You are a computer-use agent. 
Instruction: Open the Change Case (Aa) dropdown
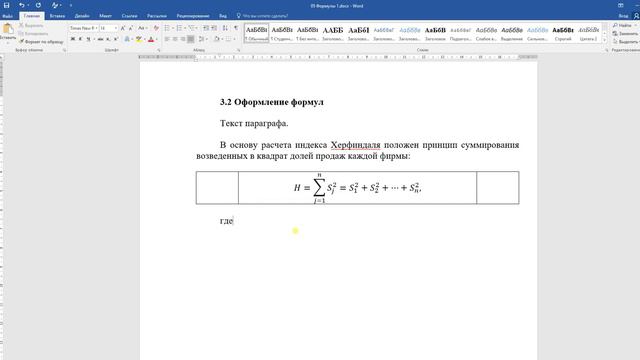tap(142, 28)
